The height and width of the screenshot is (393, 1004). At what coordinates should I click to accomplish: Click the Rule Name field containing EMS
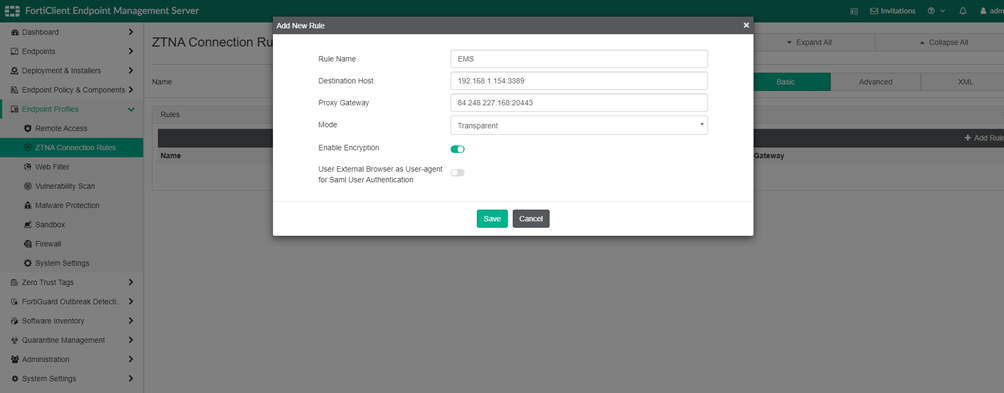pos(579,59)
